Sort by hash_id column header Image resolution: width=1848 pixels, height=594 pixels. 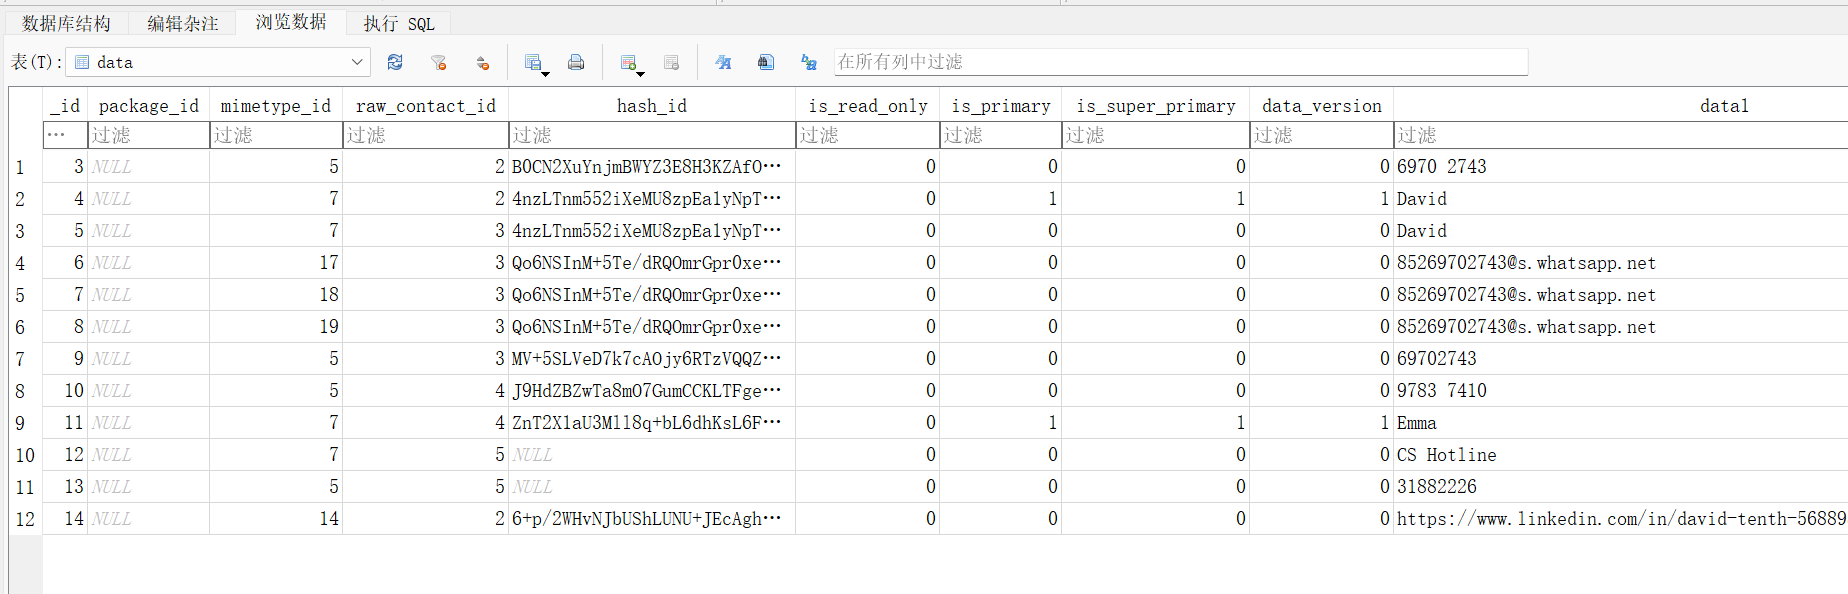point(652,106)
